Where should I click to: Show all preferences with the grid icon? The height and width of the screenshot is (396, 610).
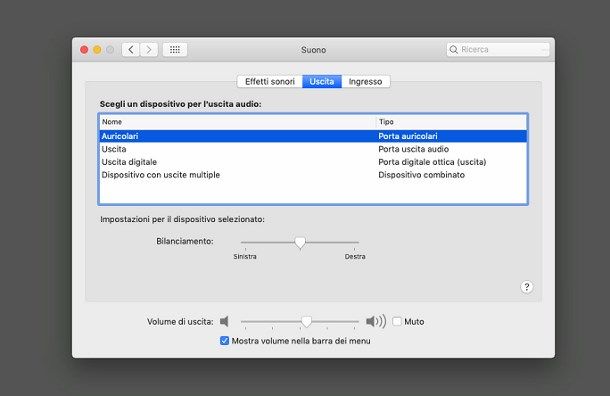pos(175,50)
